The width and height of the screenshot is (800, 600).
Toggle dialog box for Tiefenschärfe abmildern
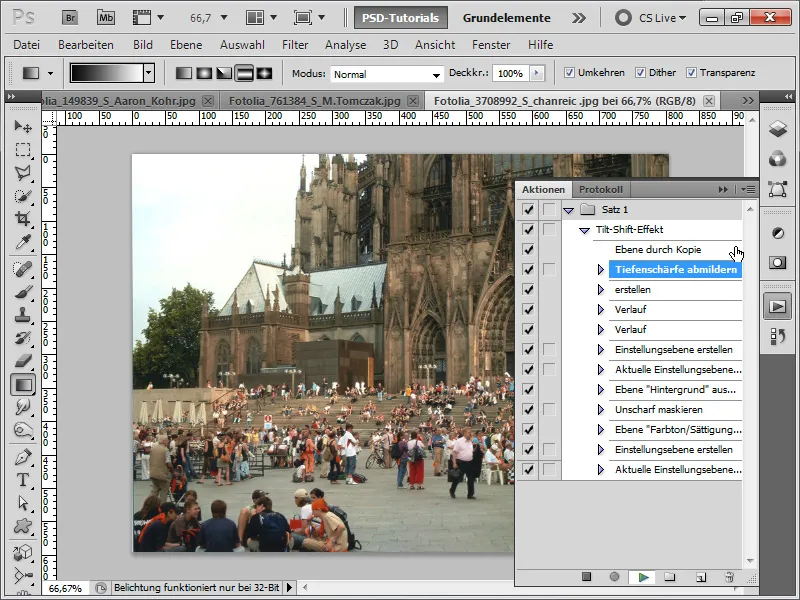(x=549, y=269)
